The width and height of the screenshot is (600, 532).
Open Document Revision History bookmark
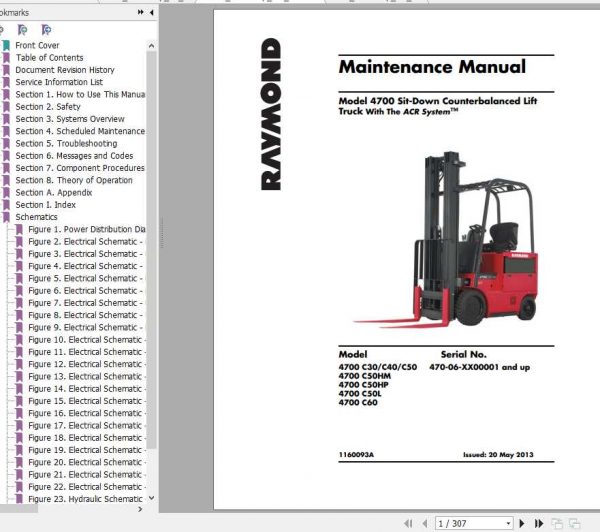point(65,70)
